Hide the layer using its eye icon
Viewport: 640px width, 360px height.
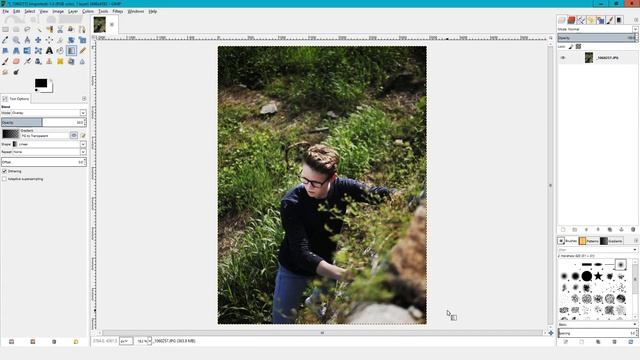click(563, 58)
